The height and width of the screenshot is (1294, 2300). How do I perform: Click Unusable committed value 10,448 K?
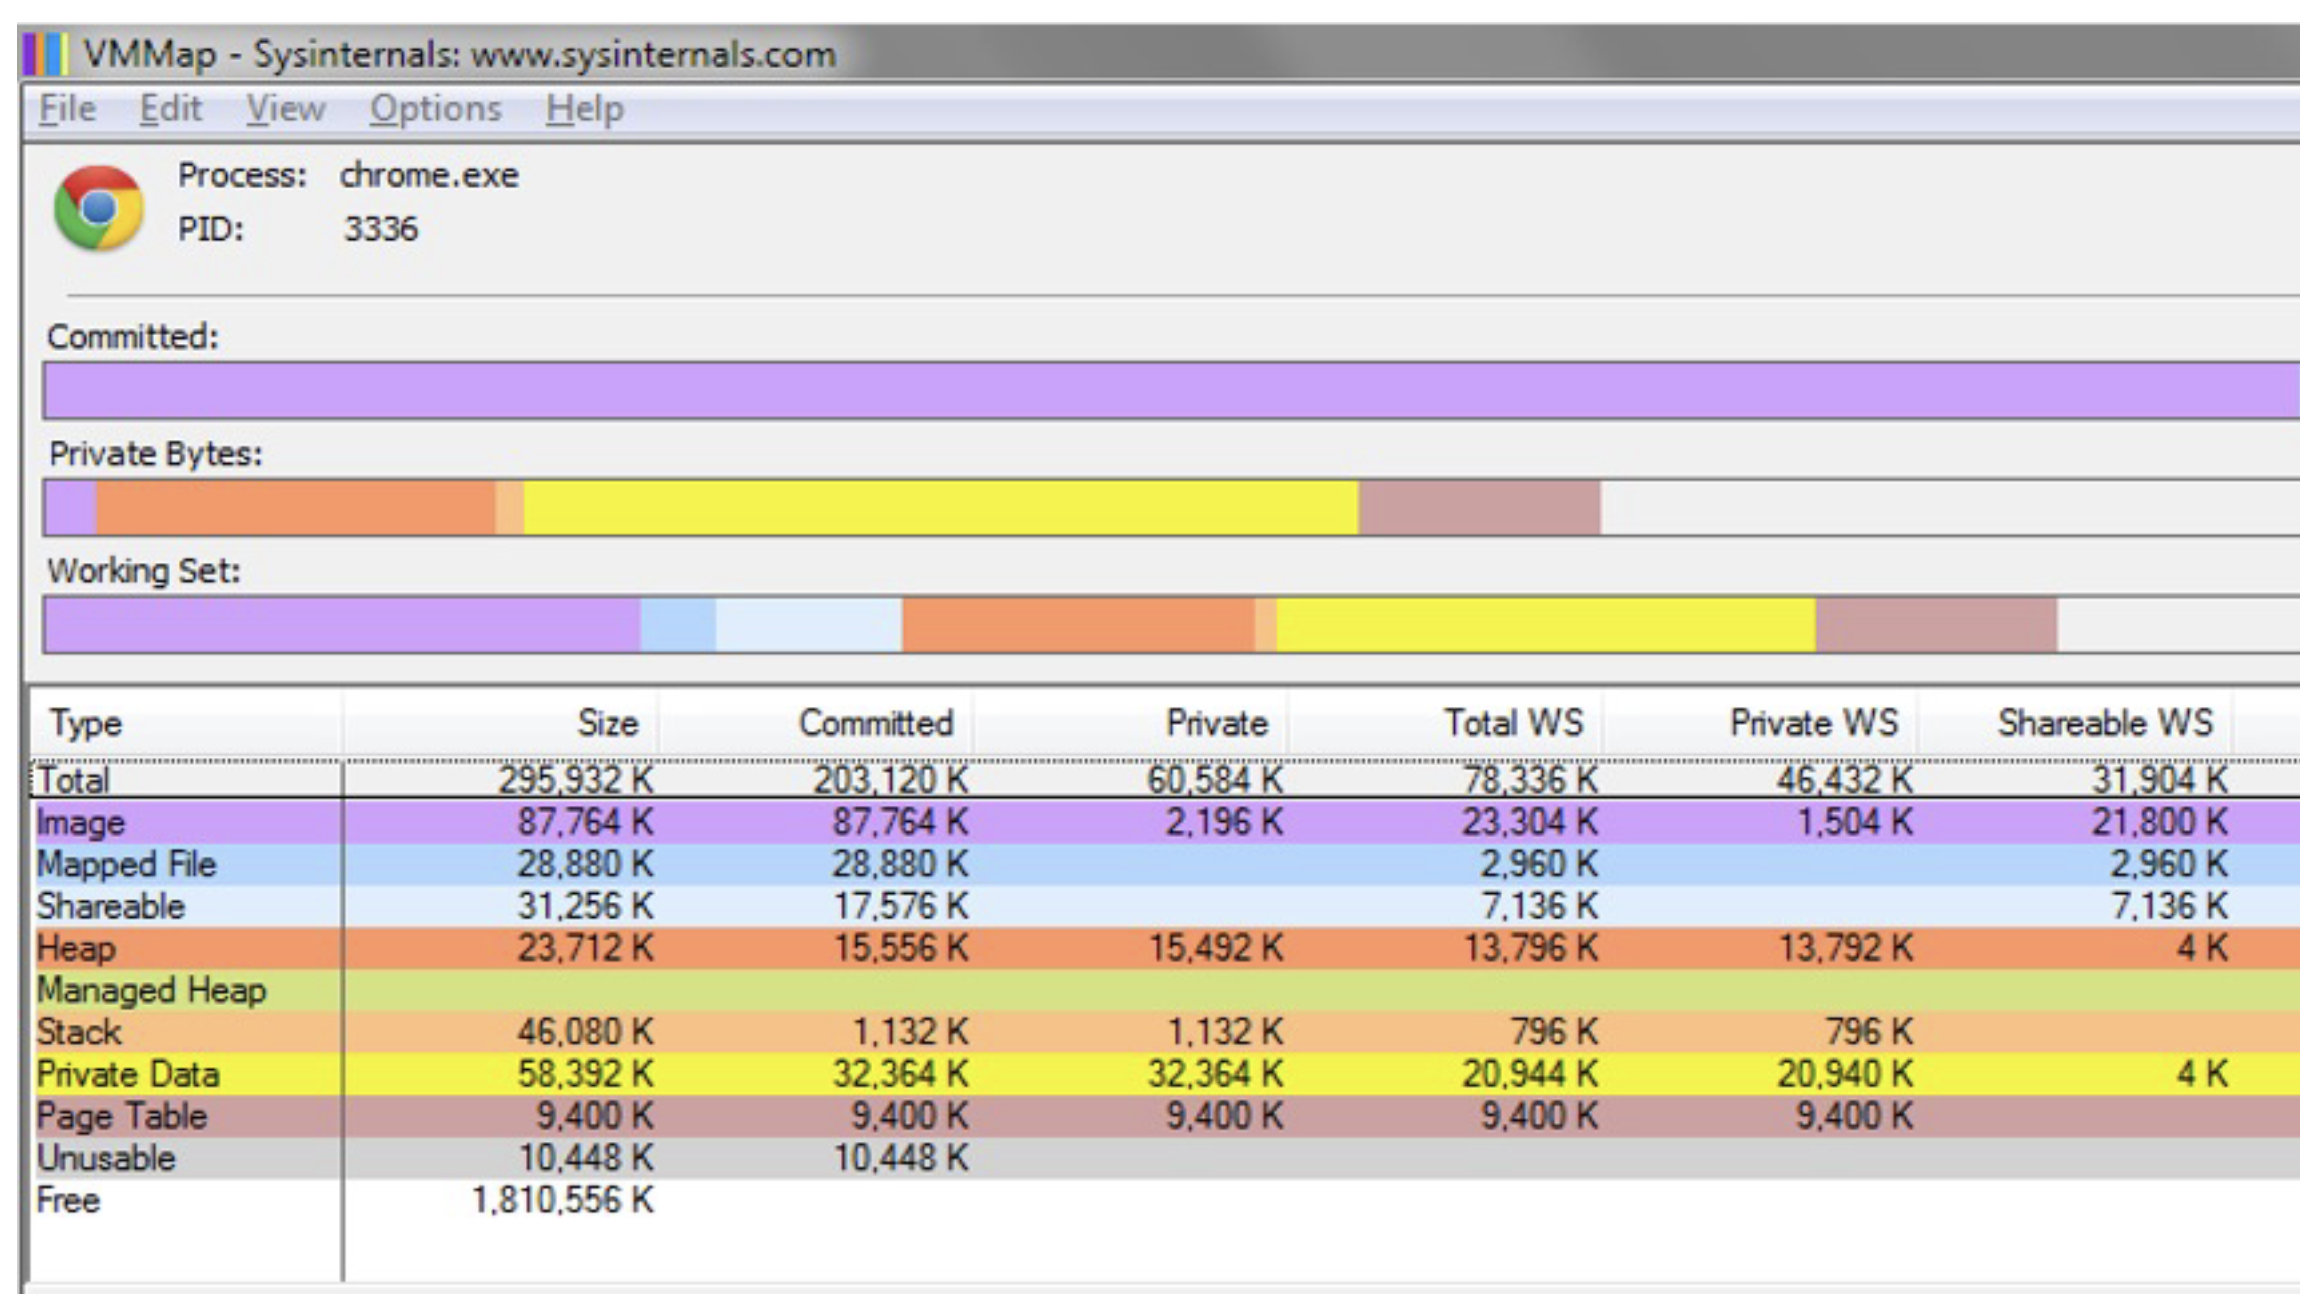(901, 1158)
